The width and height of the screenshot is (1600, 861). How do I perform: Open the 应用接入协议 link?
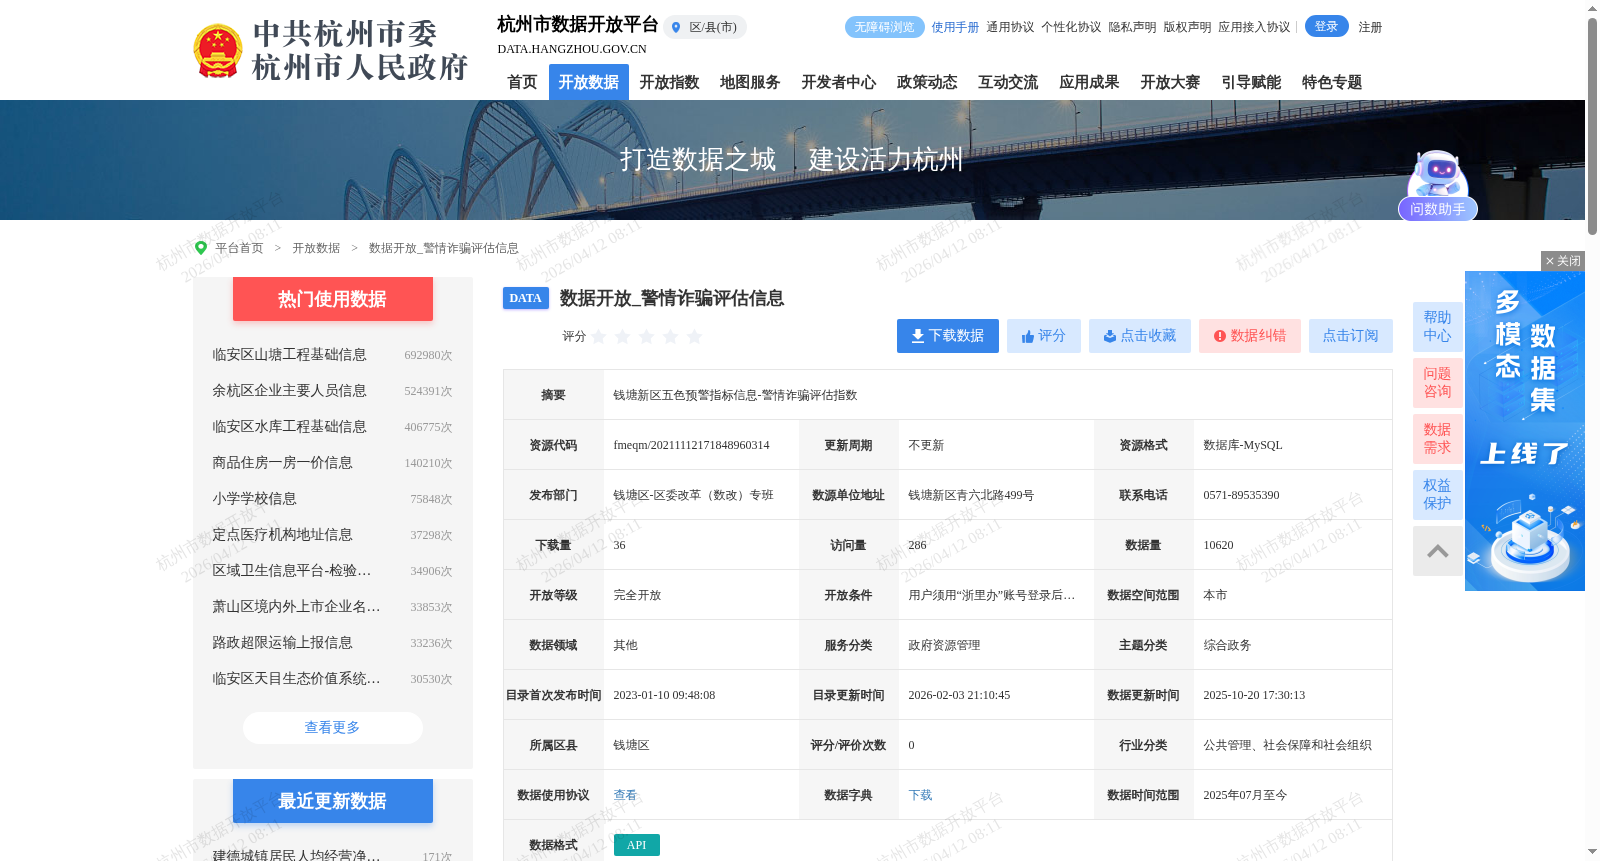click(x=1254, y=27)
